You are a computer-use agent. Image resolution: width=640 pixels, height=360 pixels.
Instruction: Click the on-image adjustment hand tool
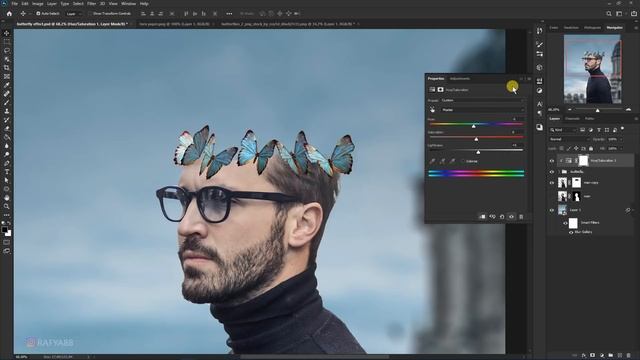(x=432, y=110)
